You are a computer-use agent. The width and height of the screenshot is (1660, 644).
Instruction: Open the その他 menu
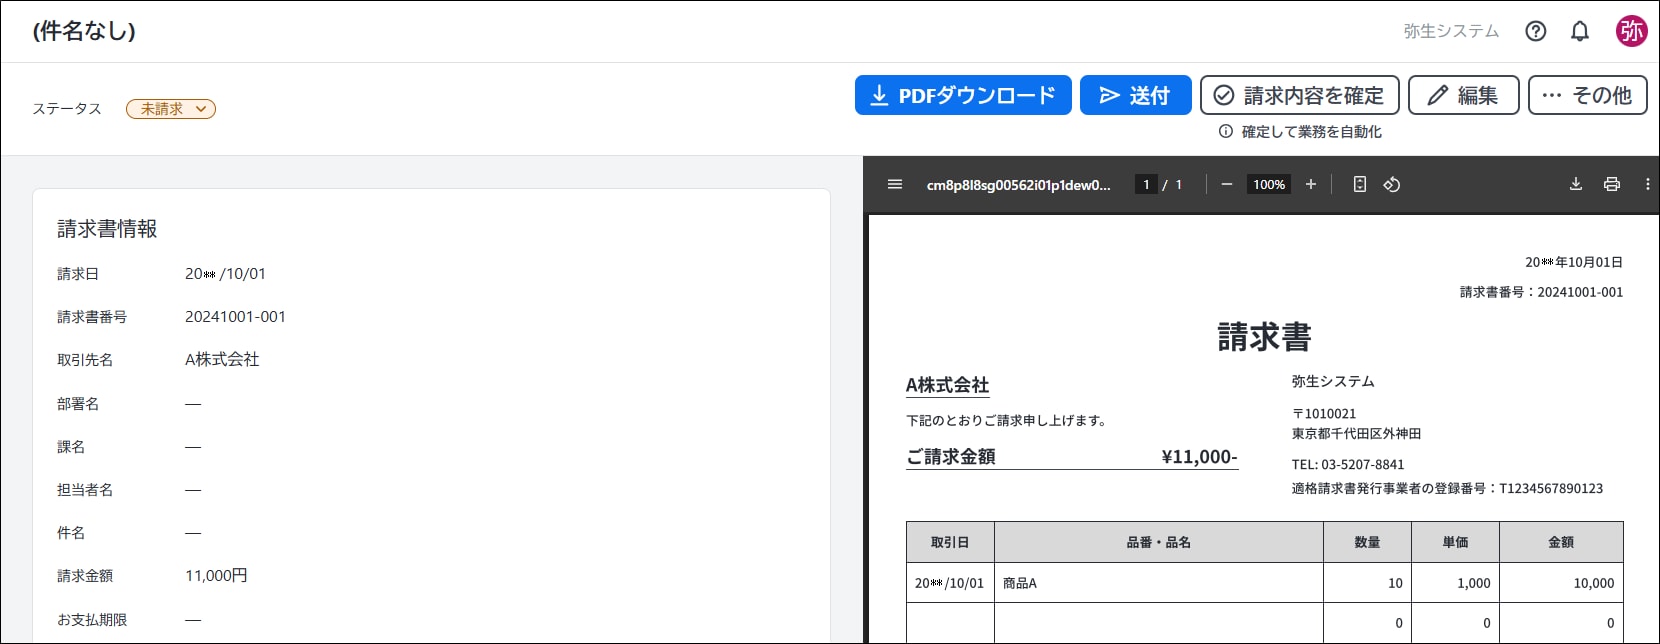click(x=1587, y=95)
